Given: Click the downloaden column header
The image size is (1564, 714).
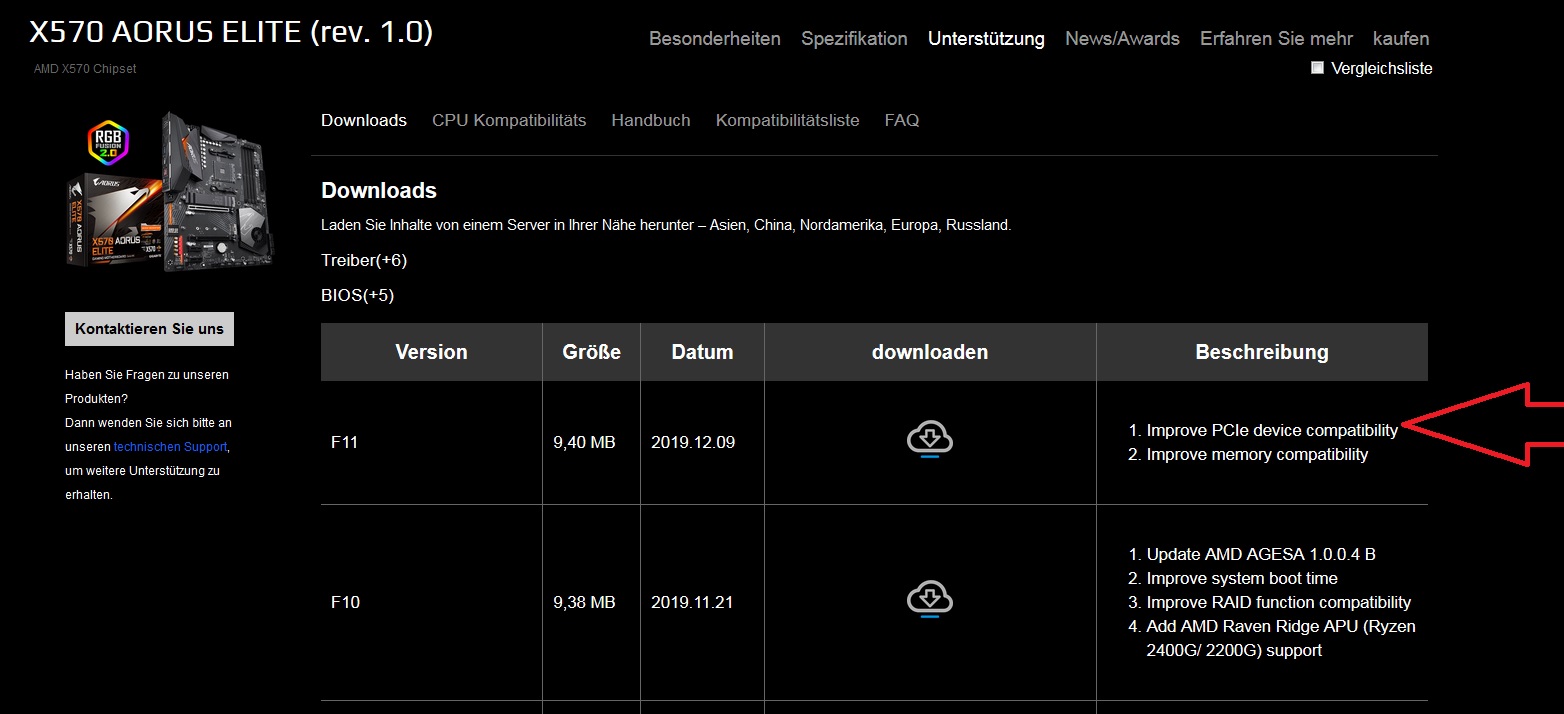Looking at the screenshot, I should tap(930, 352).
